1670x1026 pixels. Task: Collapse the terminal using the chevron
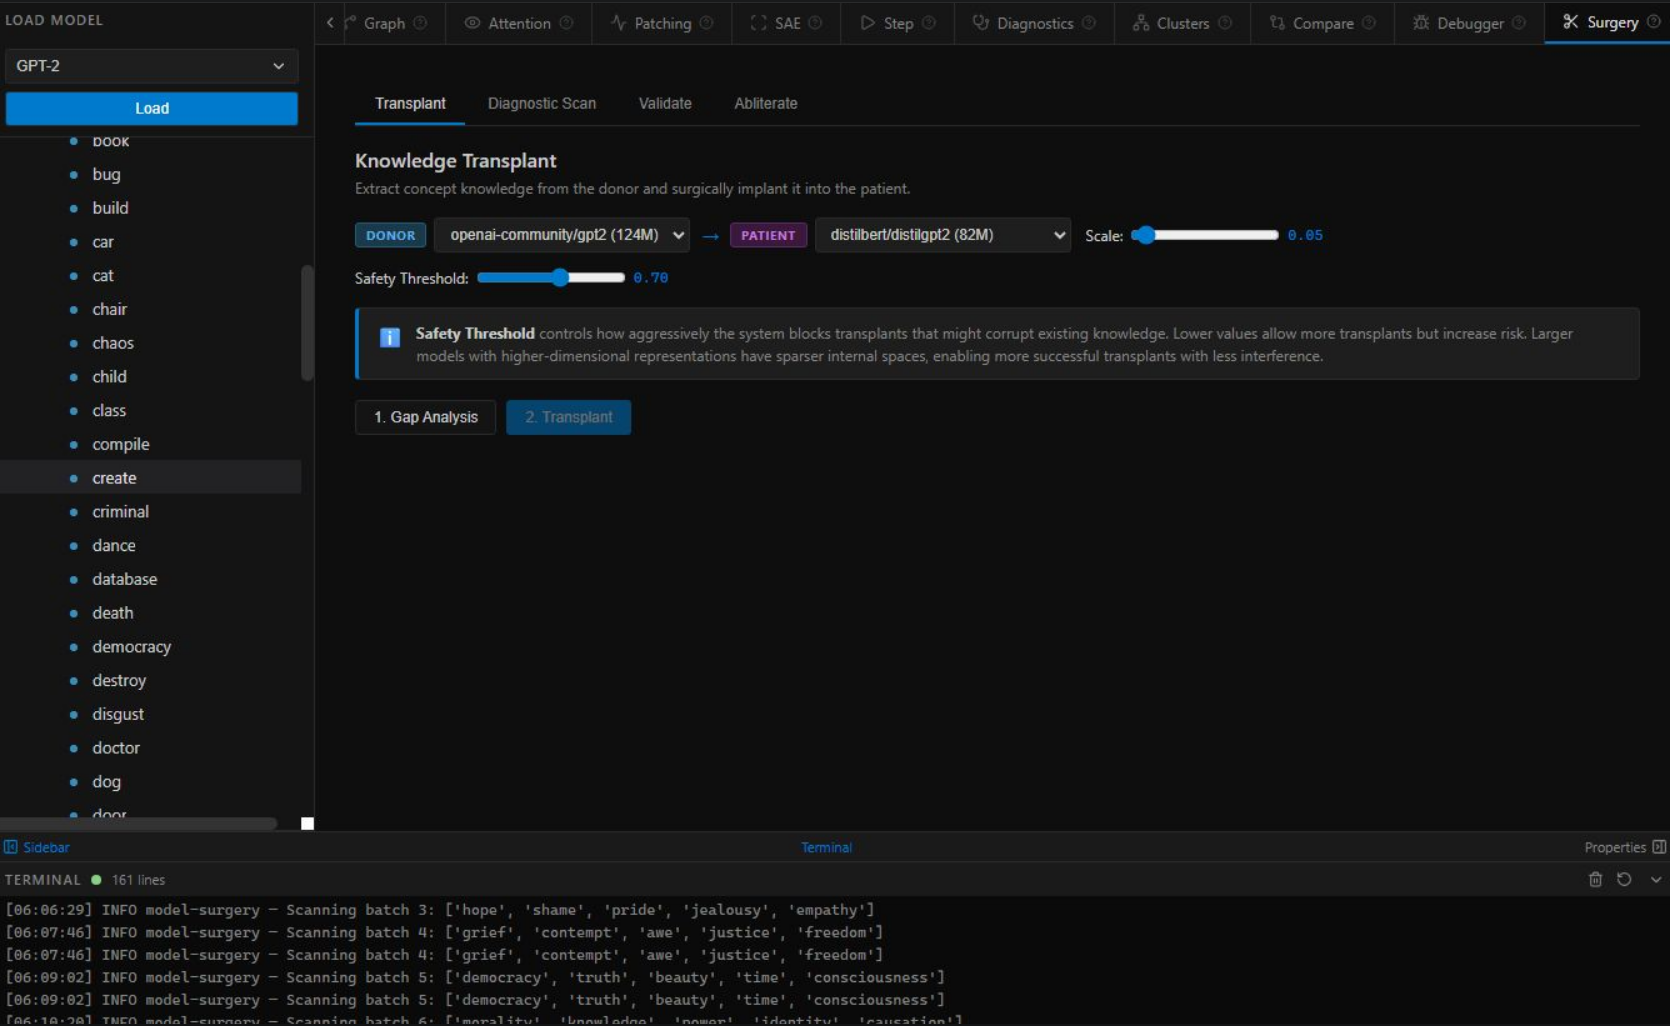(1656, 880)
